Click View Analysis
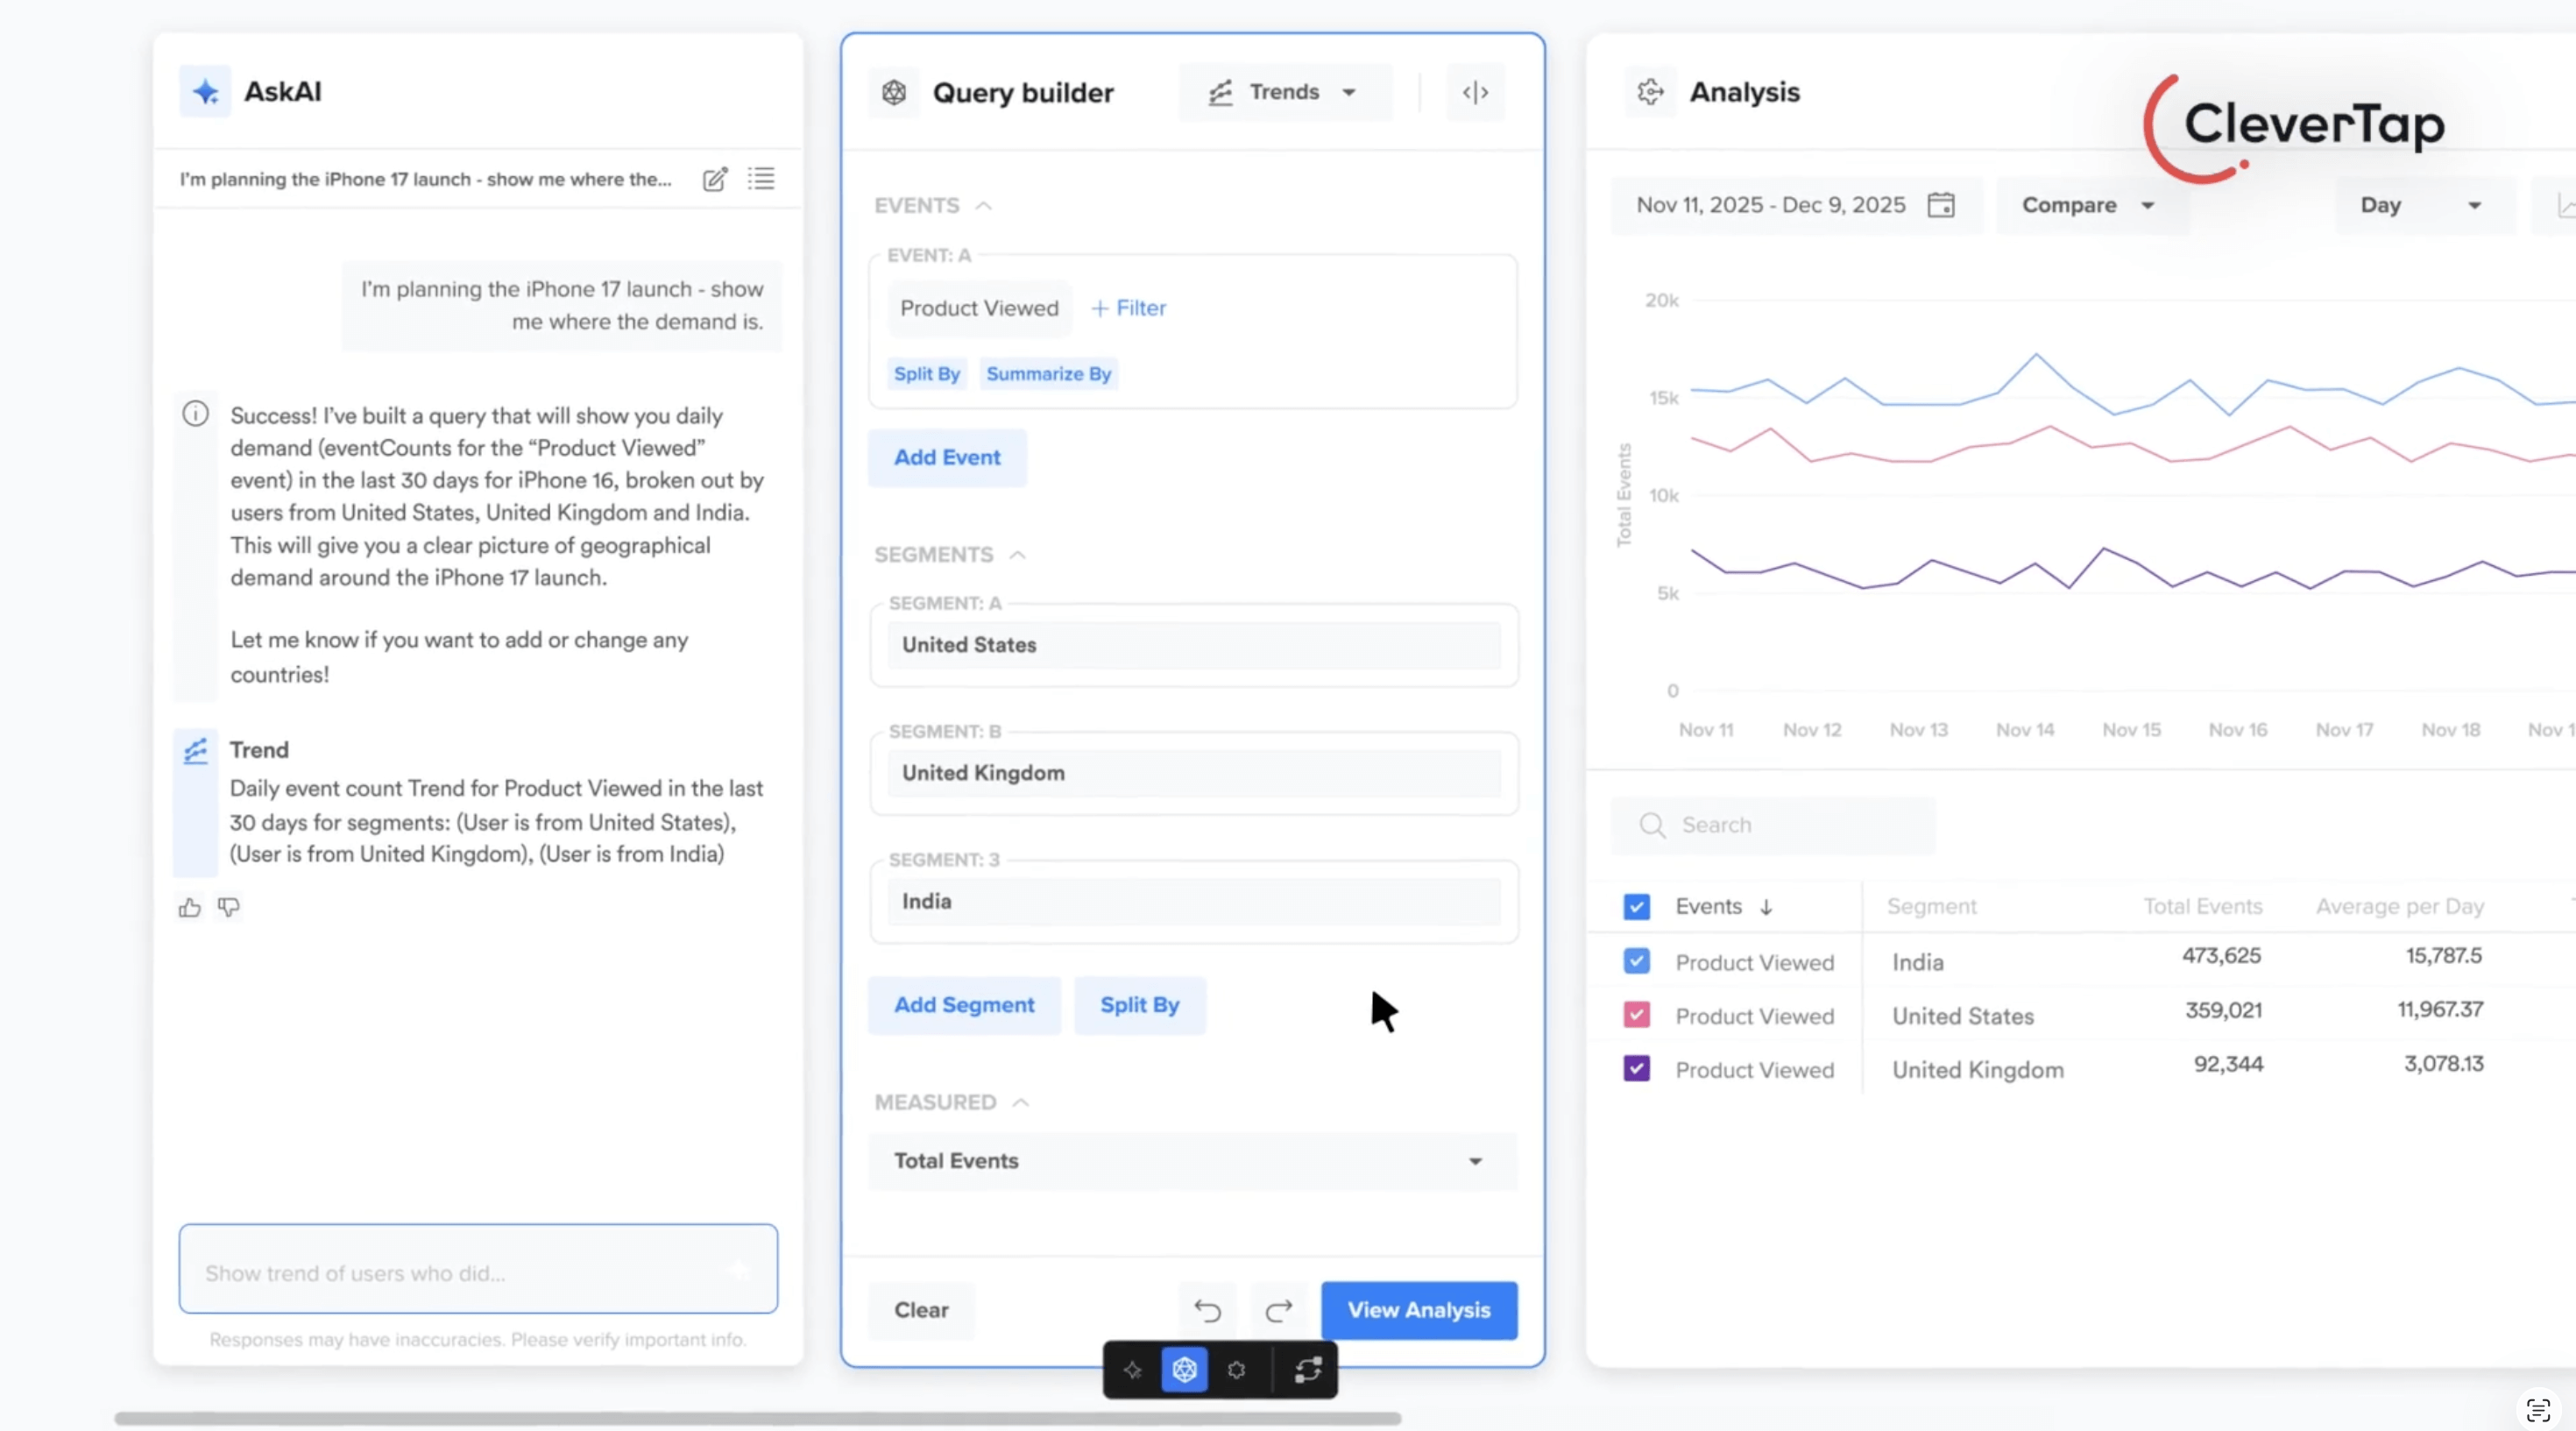 point(1419,1310)
